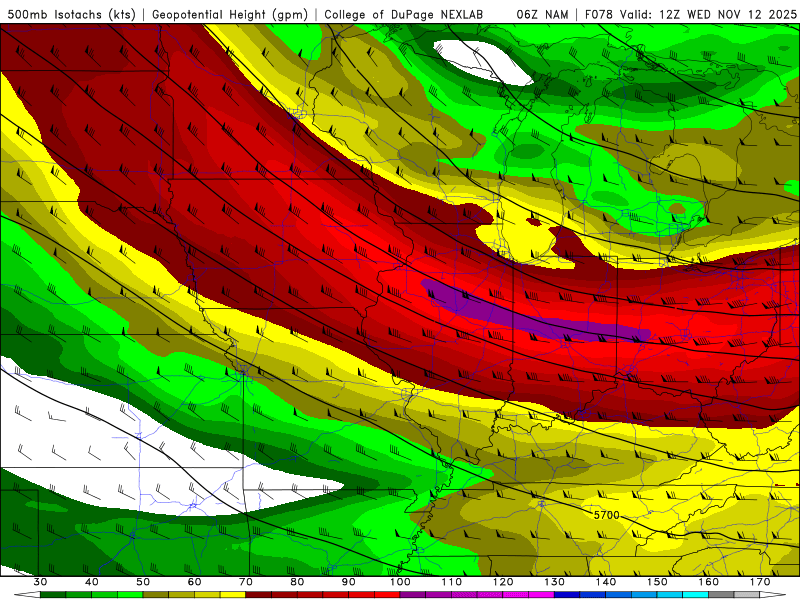Click the 'College of DuPage NEXLAB' label

pos(404,15)
